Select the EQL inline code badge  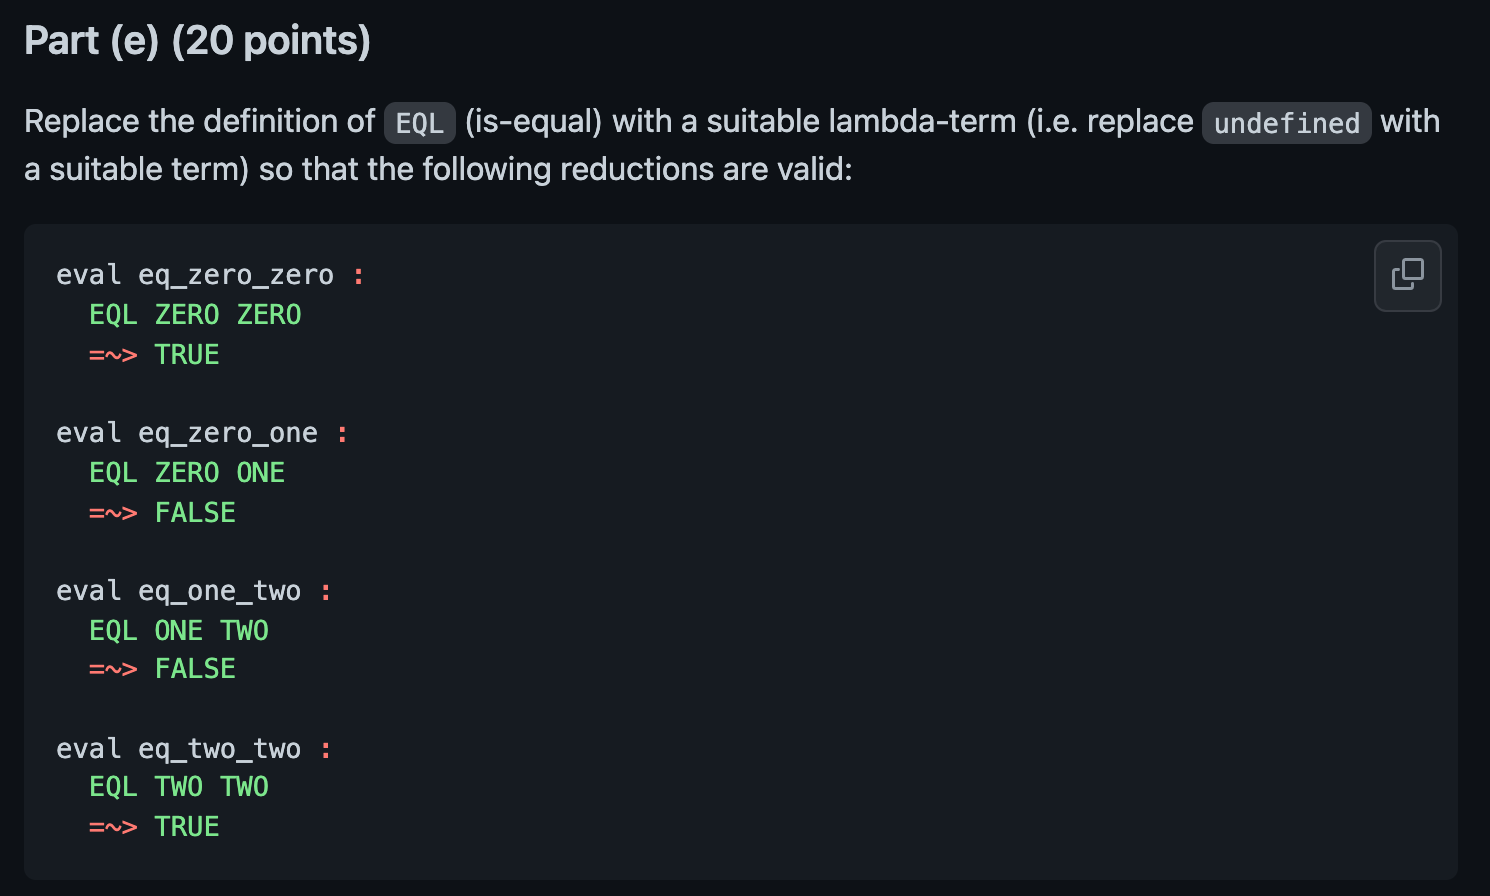click(x=419, y=122)
